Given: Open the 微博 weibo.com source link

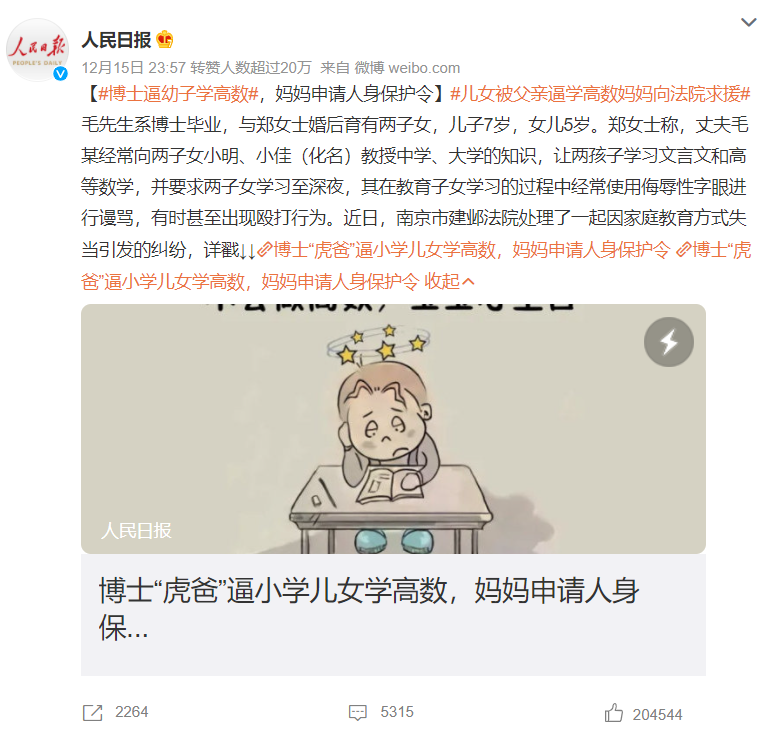Looking at the screenshot, I should click(x=407, y=68).
